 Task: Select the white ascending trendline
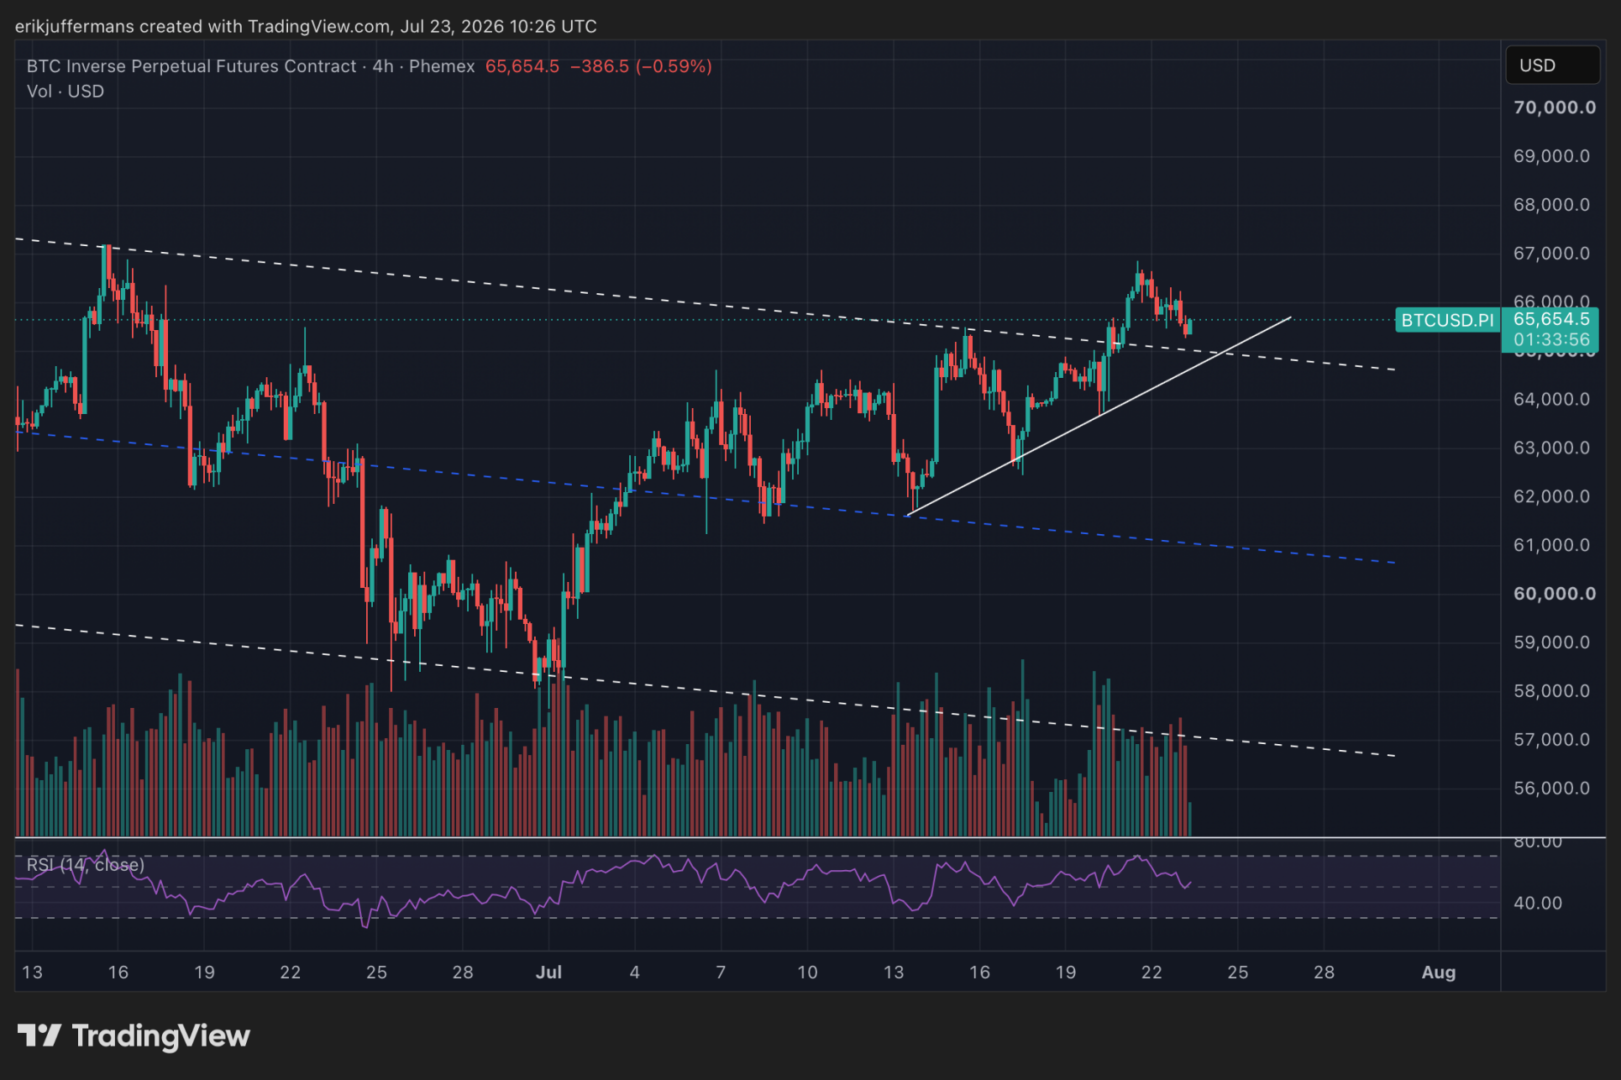click(1098, 416)
